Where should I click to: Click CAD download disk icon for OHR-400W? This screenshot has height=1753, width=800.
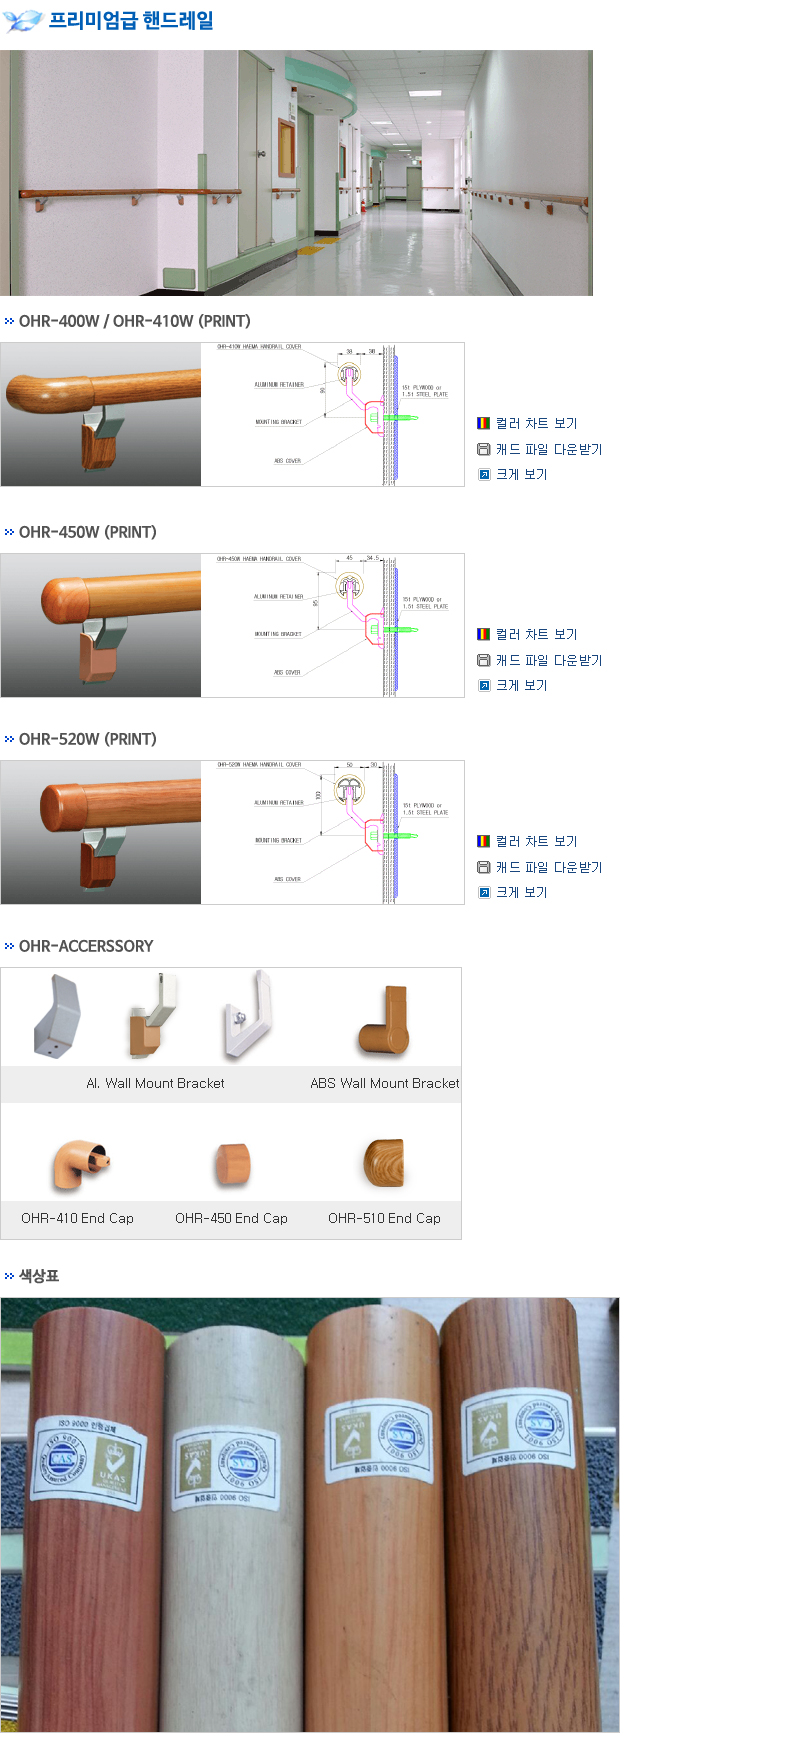[x=483, y=449]
